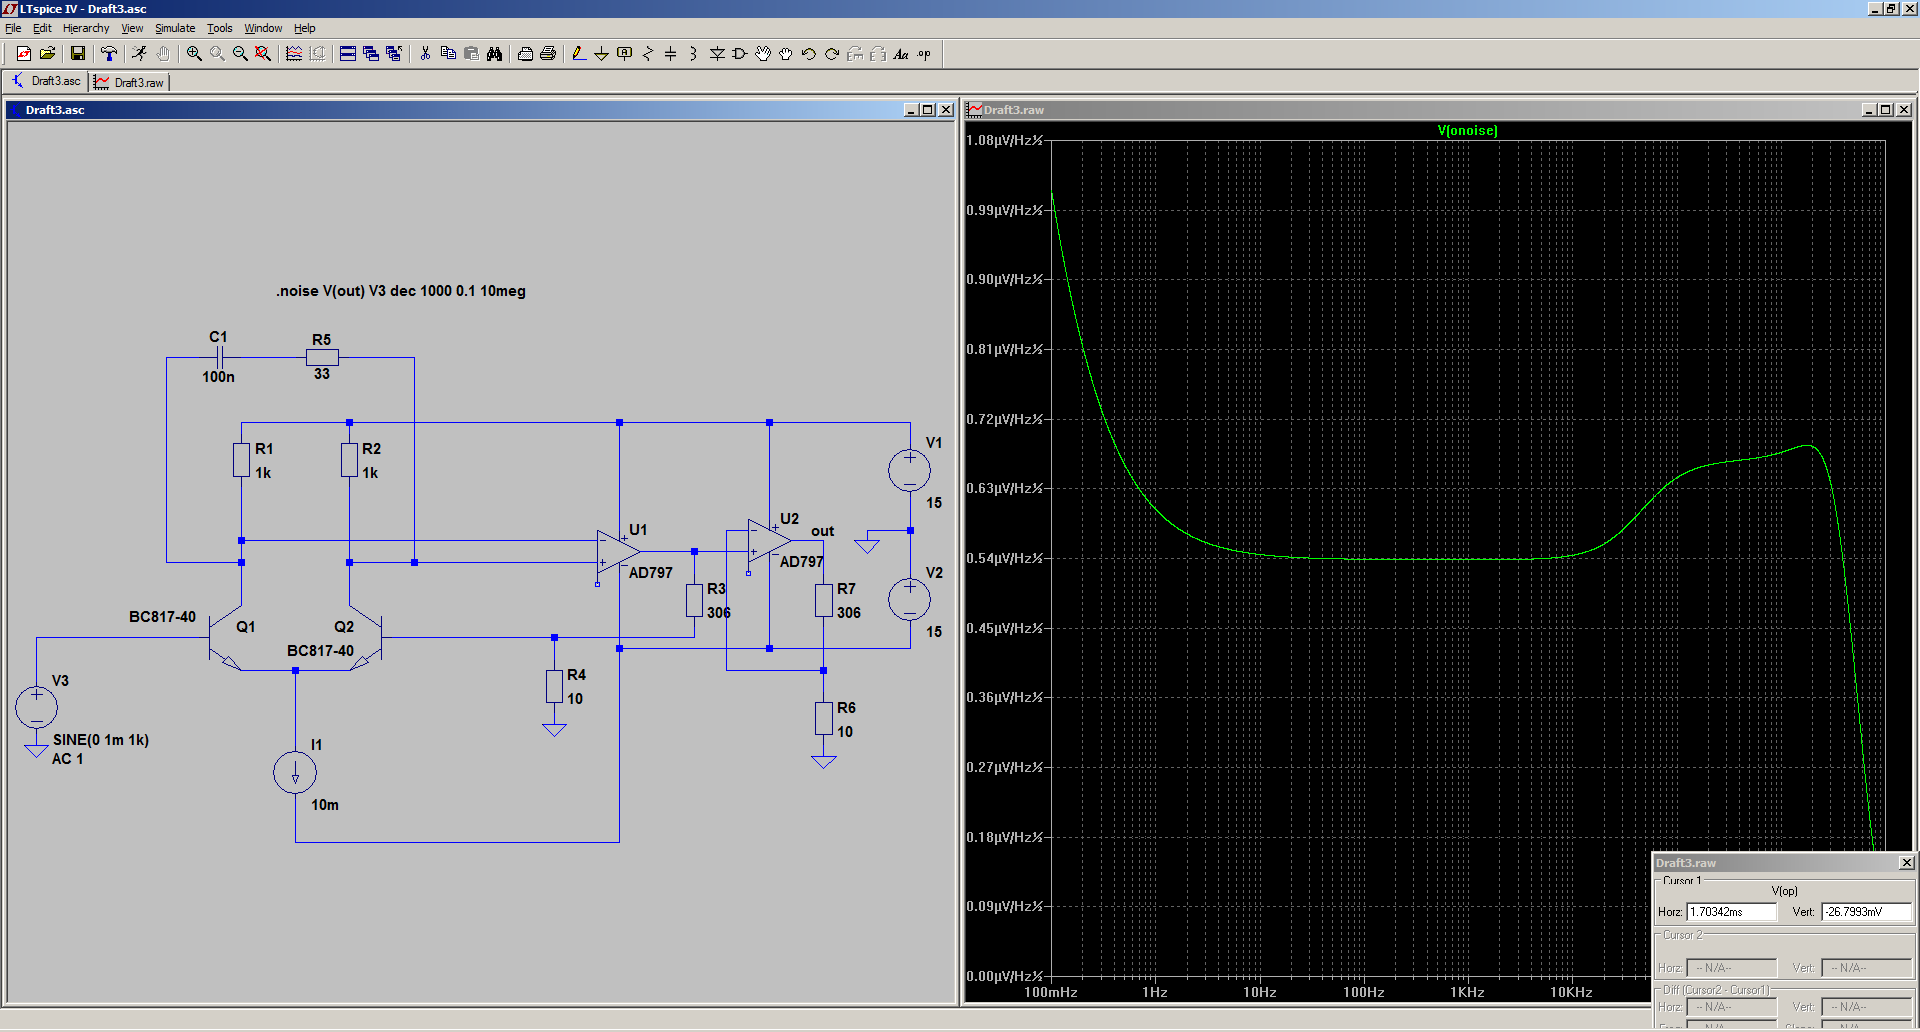Open find with binoculars icon
The width and height of the screenshot is (1920, 1032).
coord(494,54)
